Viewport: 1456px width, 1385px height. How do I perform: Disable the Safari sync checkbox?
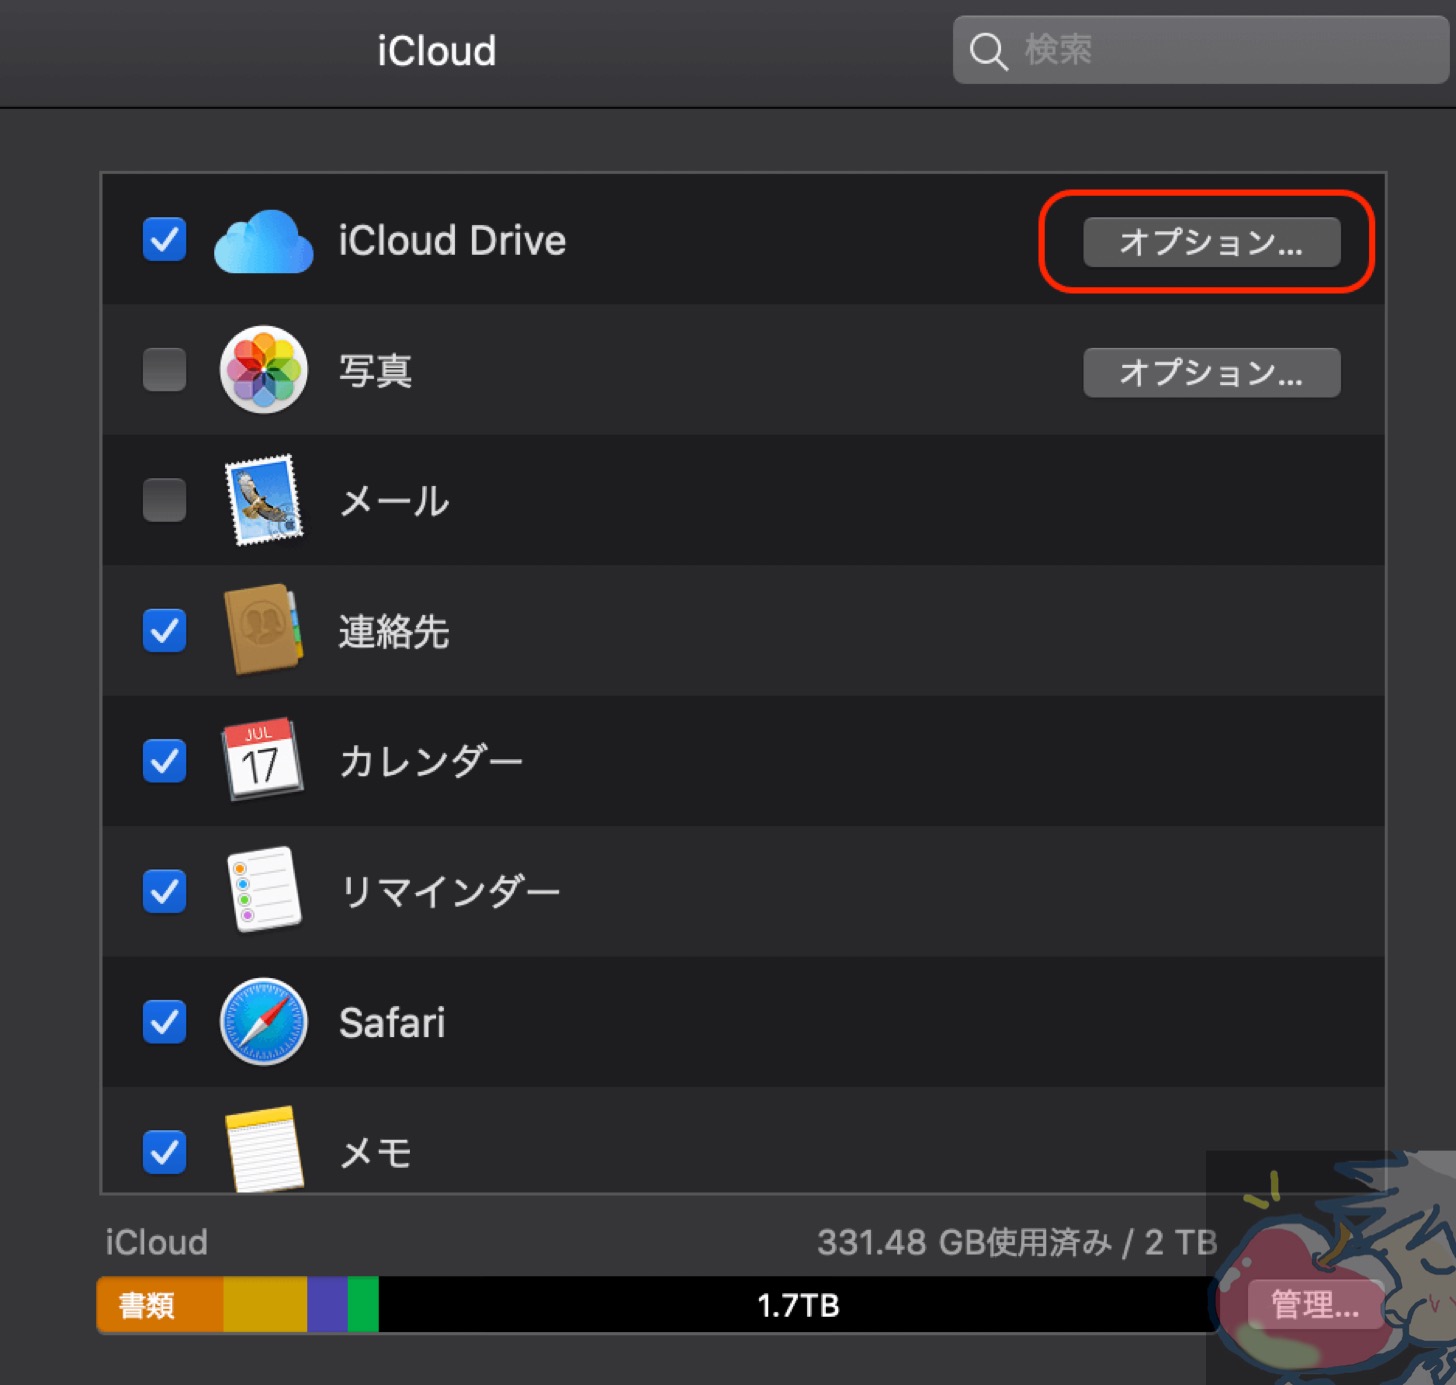coord(164,1022)
